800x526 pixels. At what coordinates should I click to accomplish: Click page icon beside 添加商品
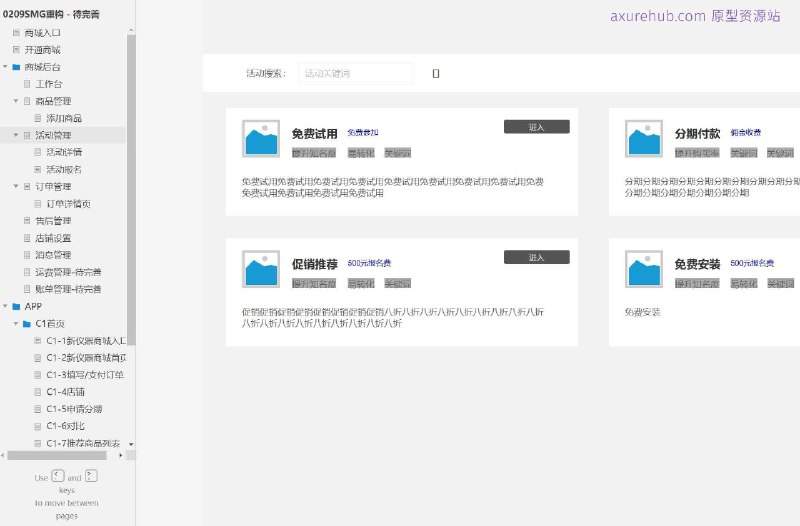coord(37,118)
